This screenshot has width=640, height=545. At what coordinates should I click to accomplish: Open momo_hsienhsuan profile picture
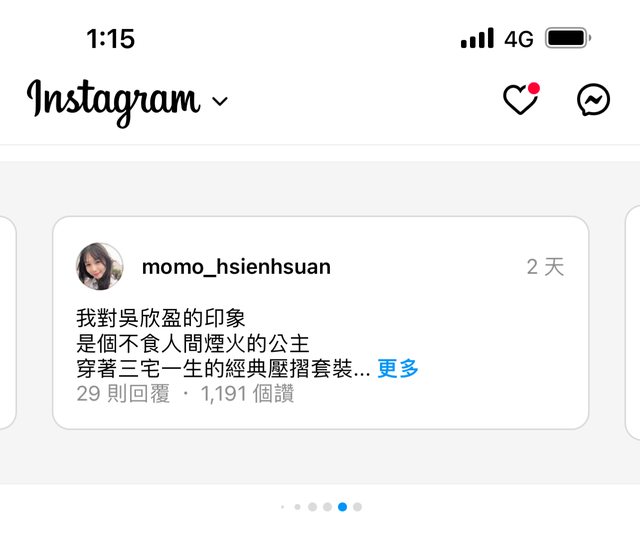pos(100,267)
